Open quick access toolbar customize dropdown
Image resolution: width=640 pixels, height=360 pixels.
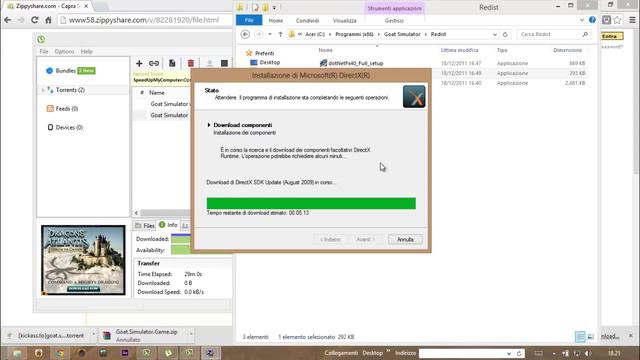[x=274, y=8]
